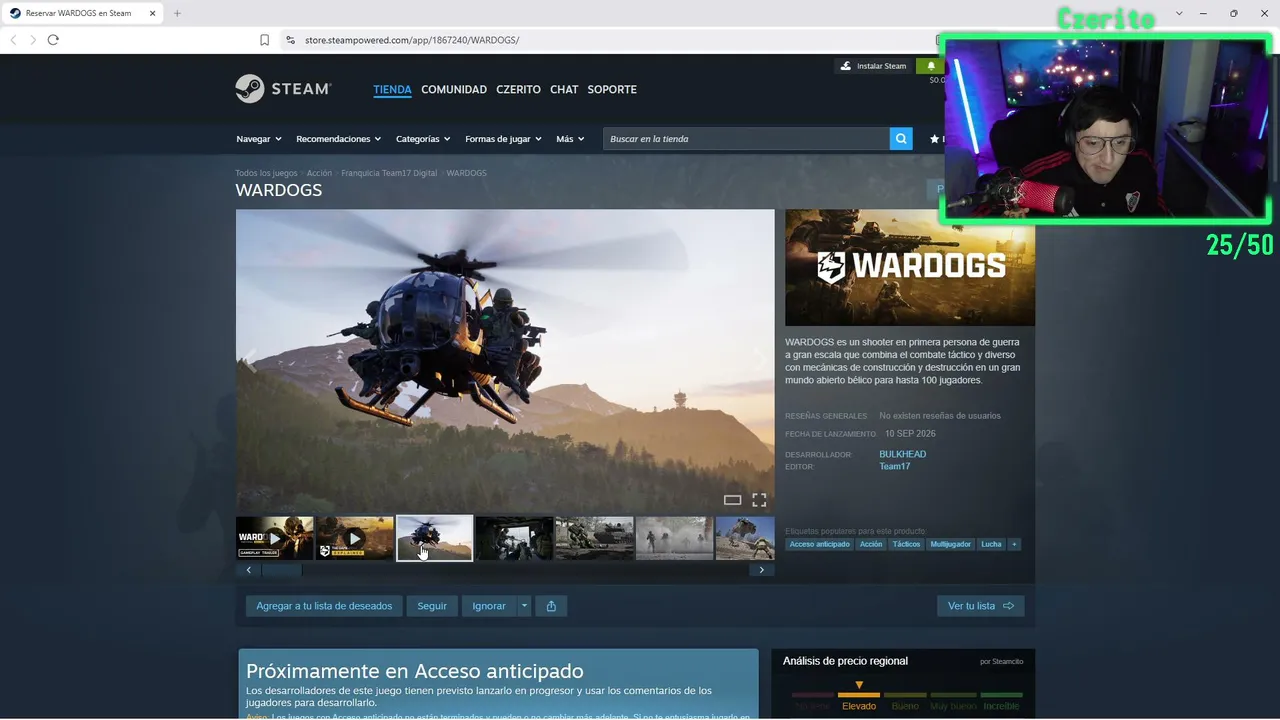Select the foggy soldiers screenshot thumbnail
The image size is (1280, 720).
click(x=675, y=538)
